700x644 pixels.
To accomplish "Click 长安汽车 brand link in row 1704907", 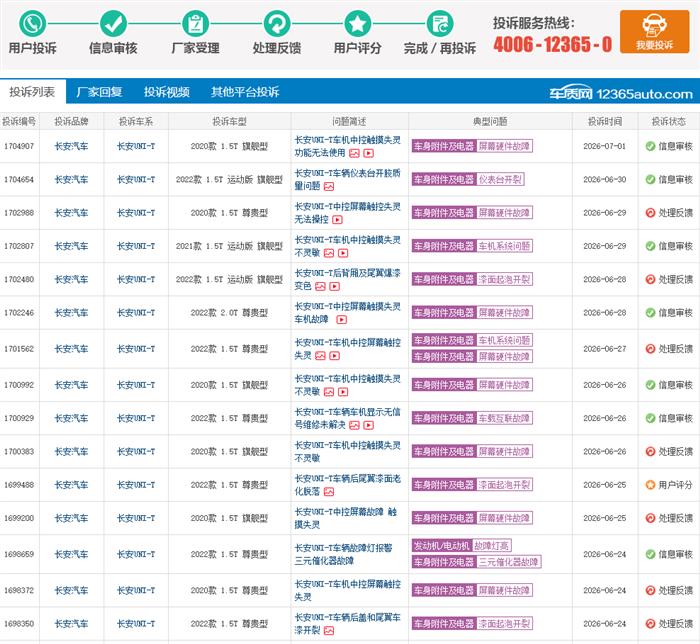I will [71, 146].
